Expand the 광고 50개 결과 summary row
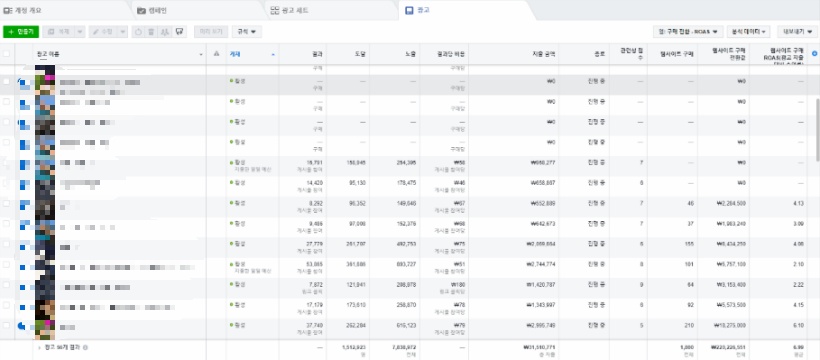This screenshot has width=820, height=360. 39,347
